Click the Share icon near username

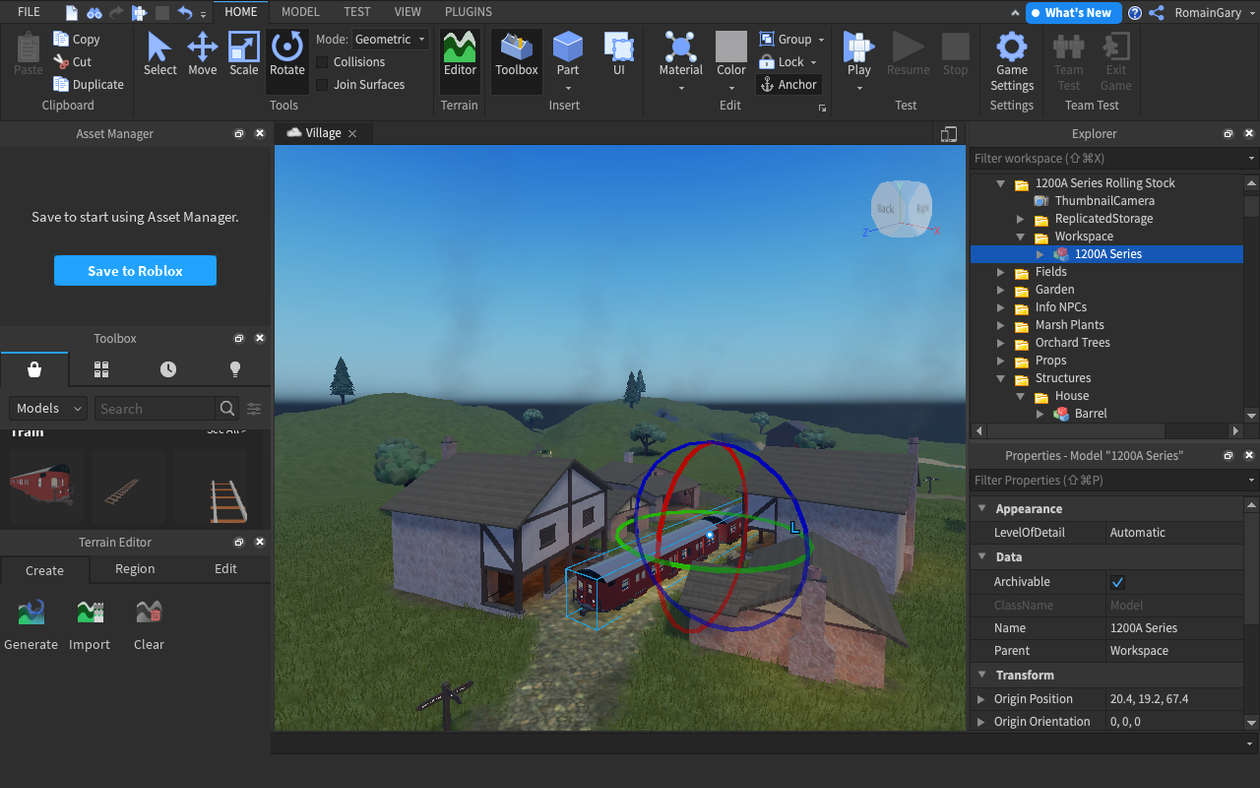[x=1157, y=13]
